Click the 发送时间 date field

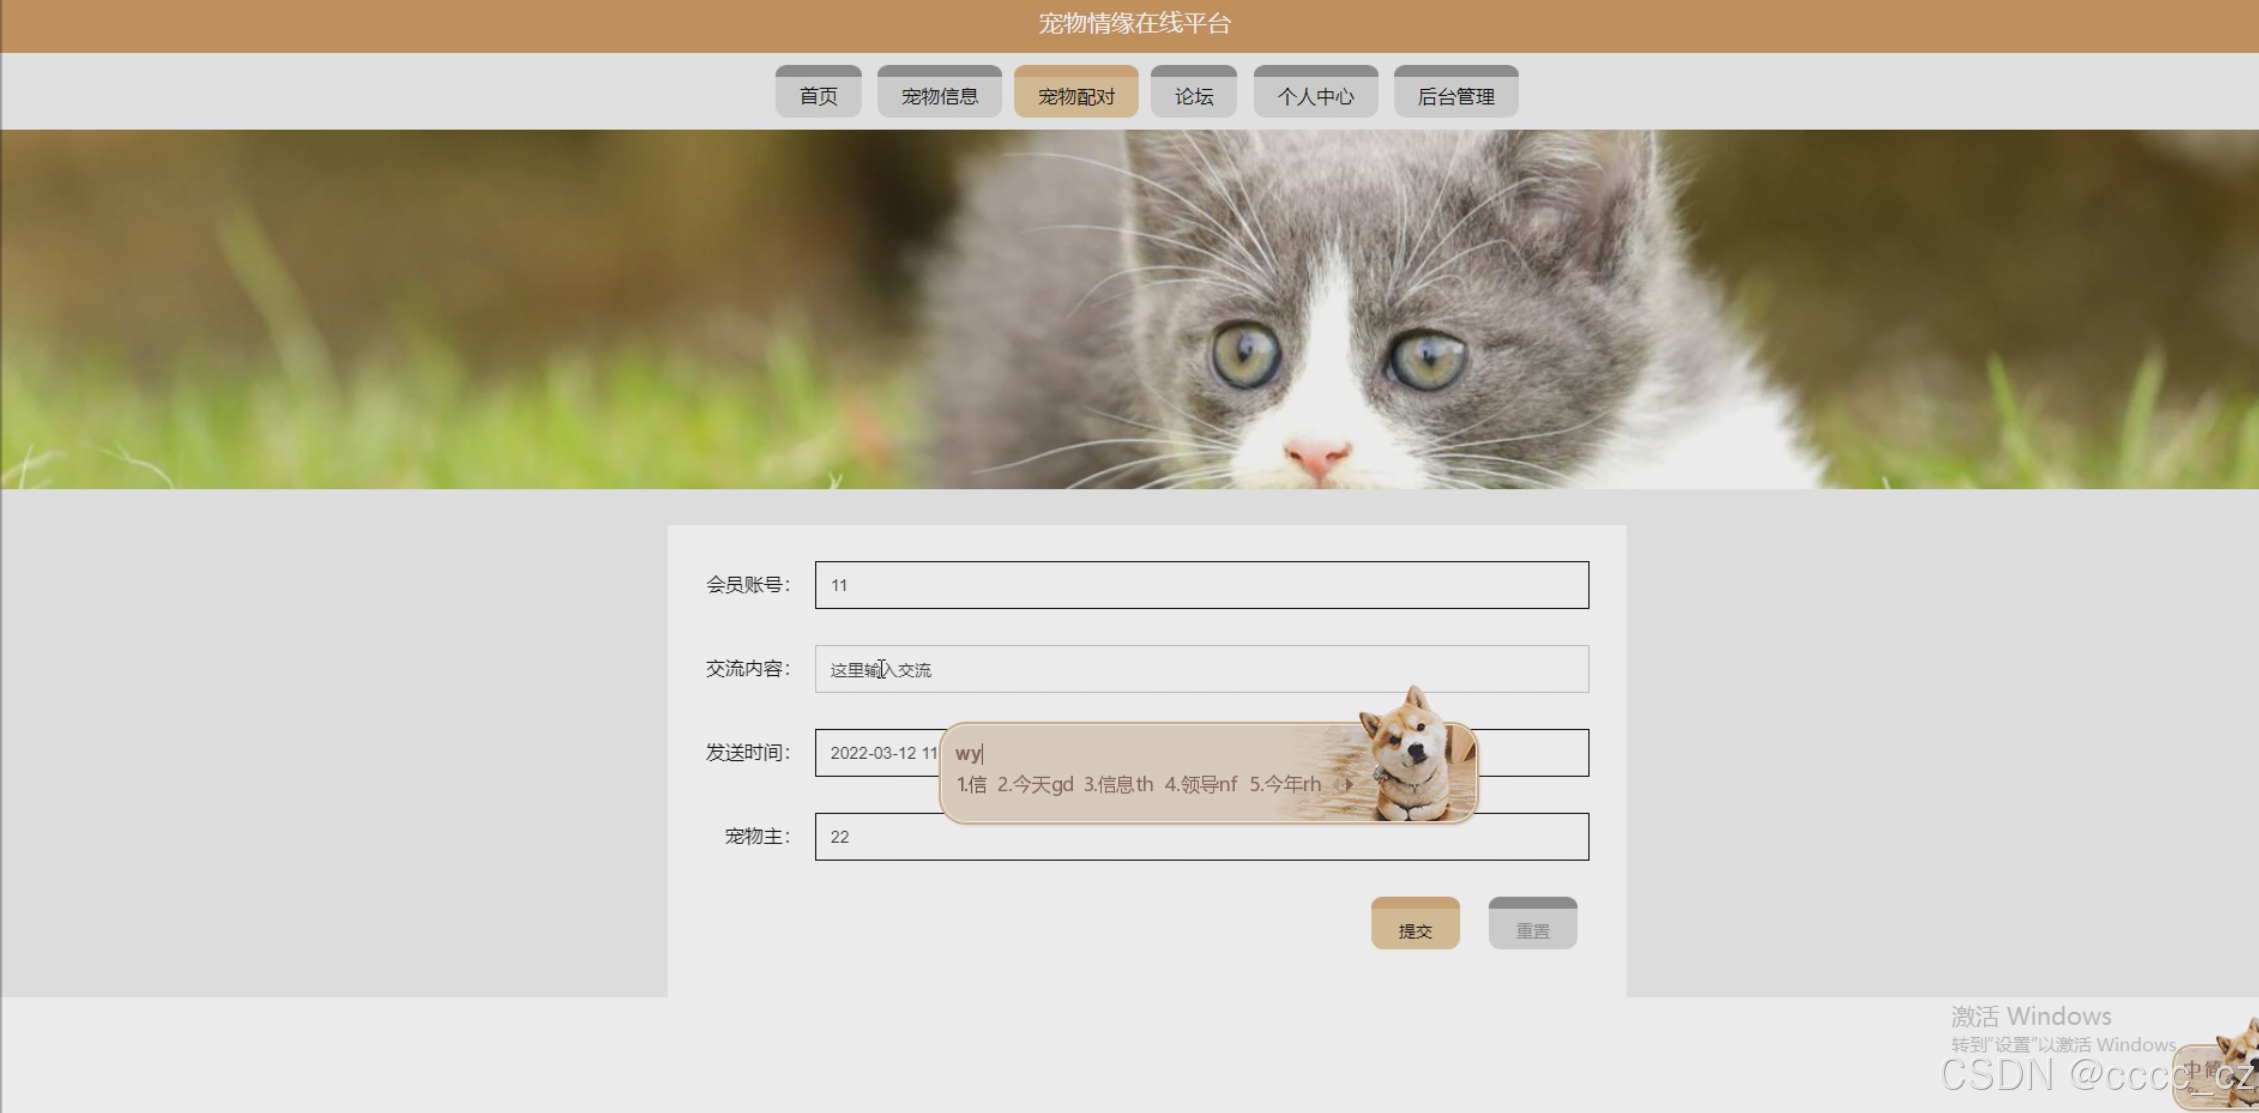[875, 753]
